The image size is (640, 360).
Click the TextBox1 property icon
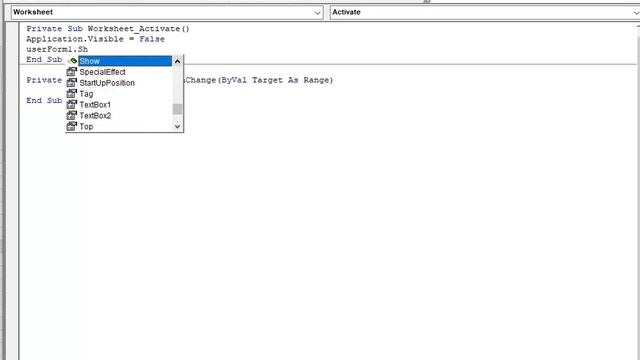pos(71,104)
